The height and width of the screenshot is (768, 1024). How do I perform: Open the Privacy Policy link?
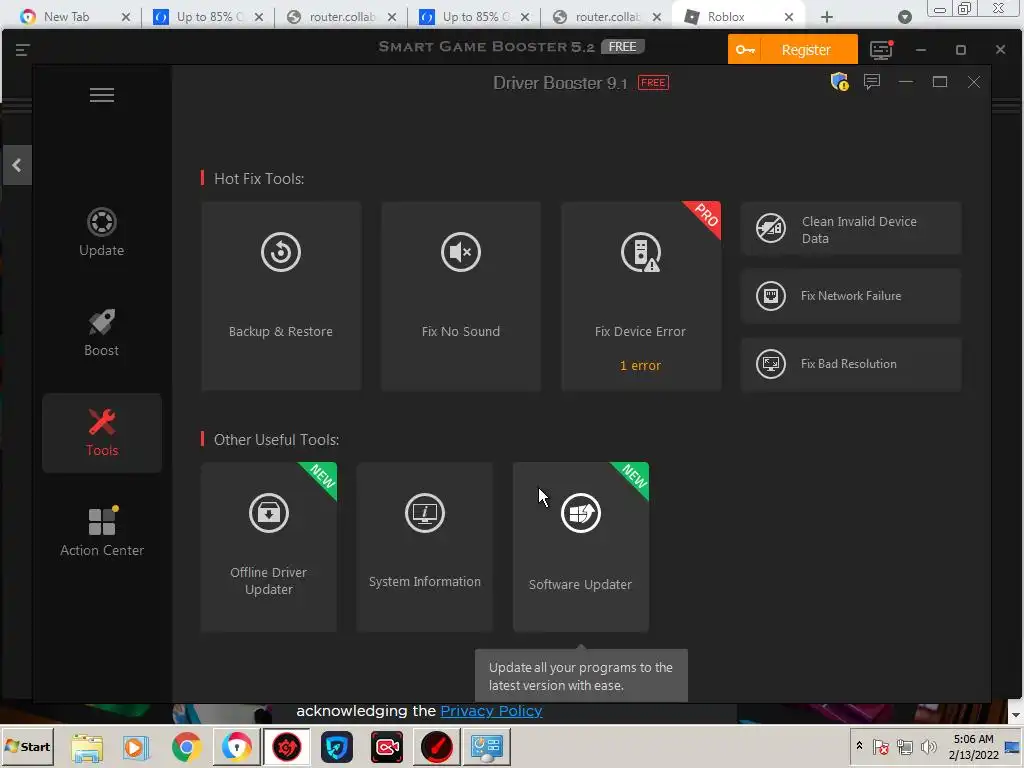[491, 711]
